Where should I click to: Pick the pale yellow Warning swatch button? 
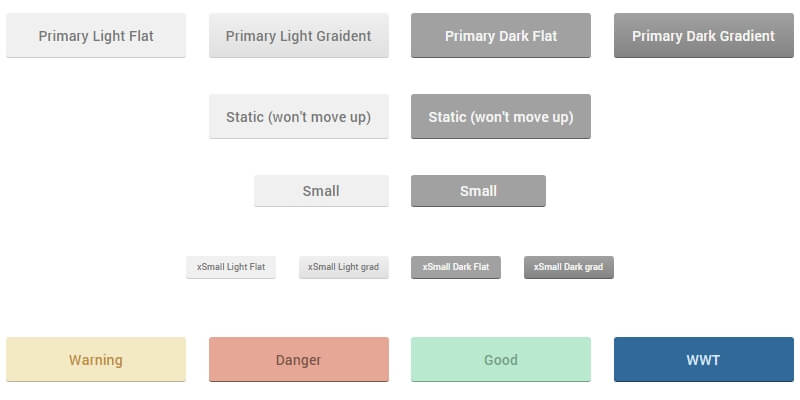[96, 360]
